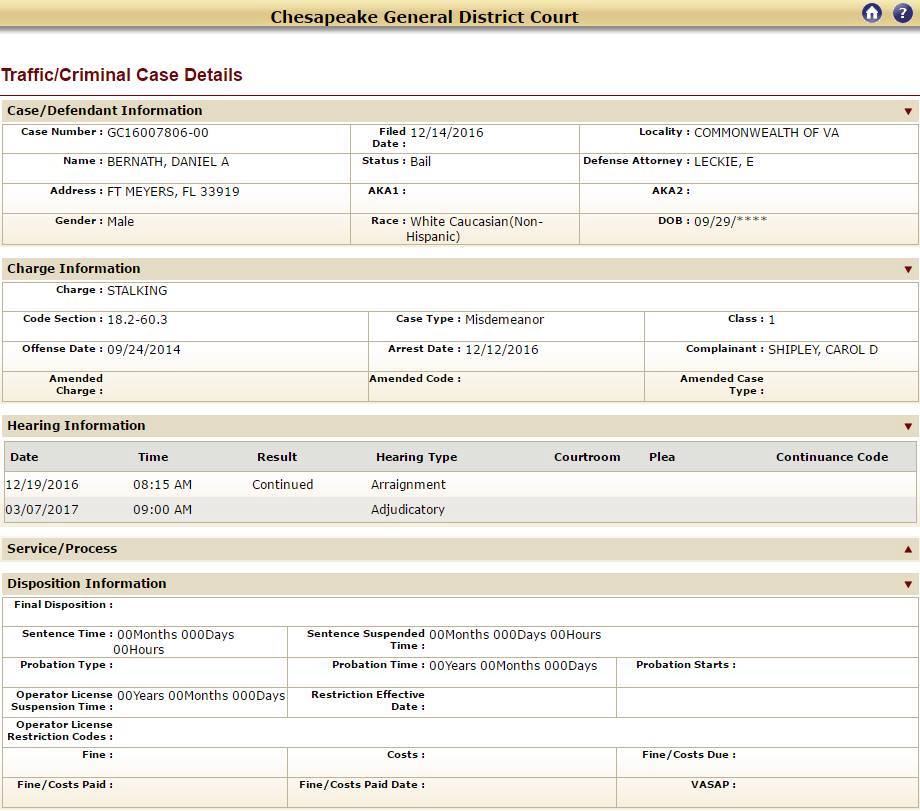Viewport: 920px width, 811px height.
Task: Click the Chesapeake General District Court title
Action: click(x=424, y=17)
